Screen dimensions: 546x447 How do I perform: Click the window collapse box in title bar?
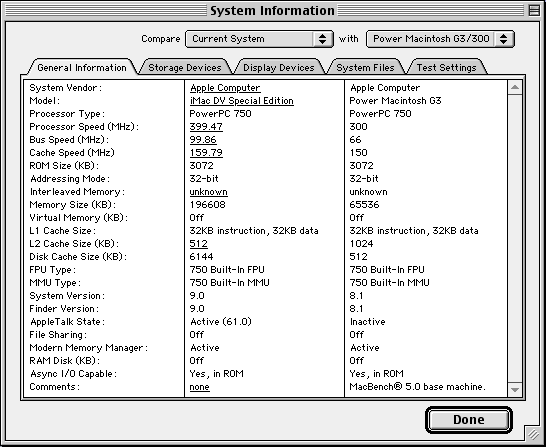(x=533, y=10)
